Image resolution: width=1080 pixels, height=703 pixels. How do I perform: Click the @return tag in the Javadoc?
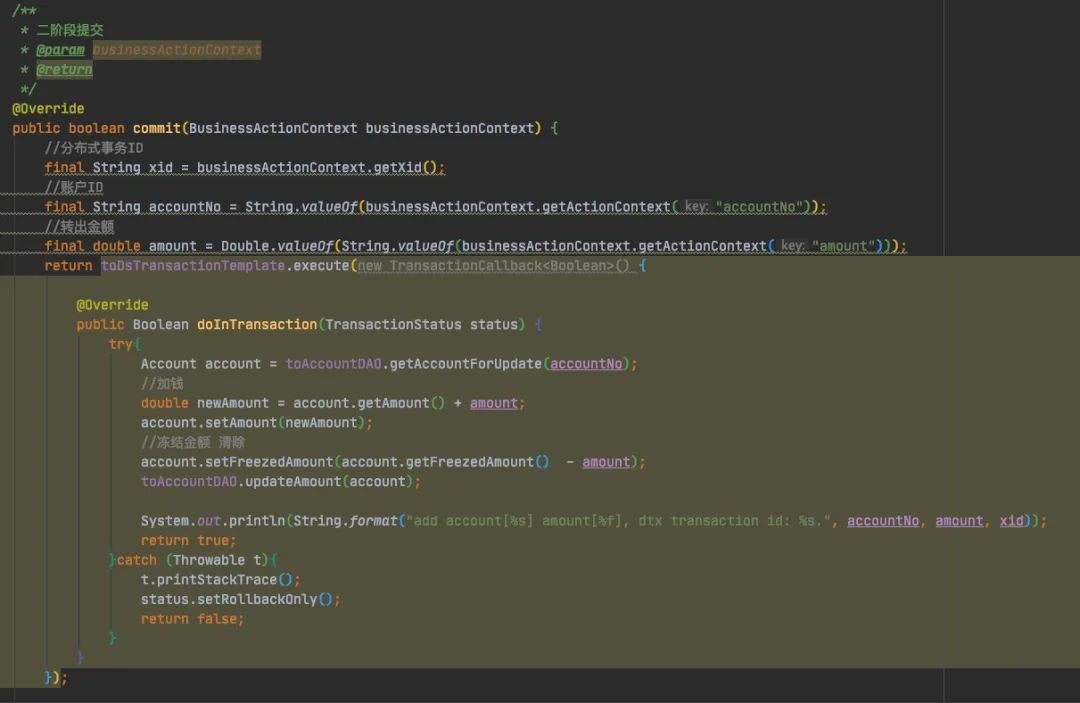click(x=64, y=69)
